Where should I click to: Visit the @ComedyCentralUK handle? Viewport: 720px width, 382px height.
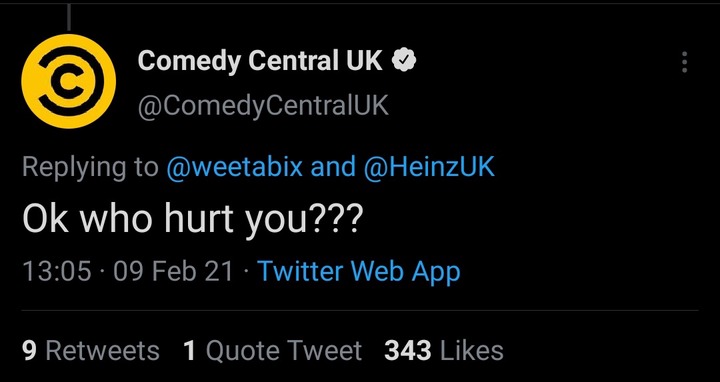click(263, 106)
